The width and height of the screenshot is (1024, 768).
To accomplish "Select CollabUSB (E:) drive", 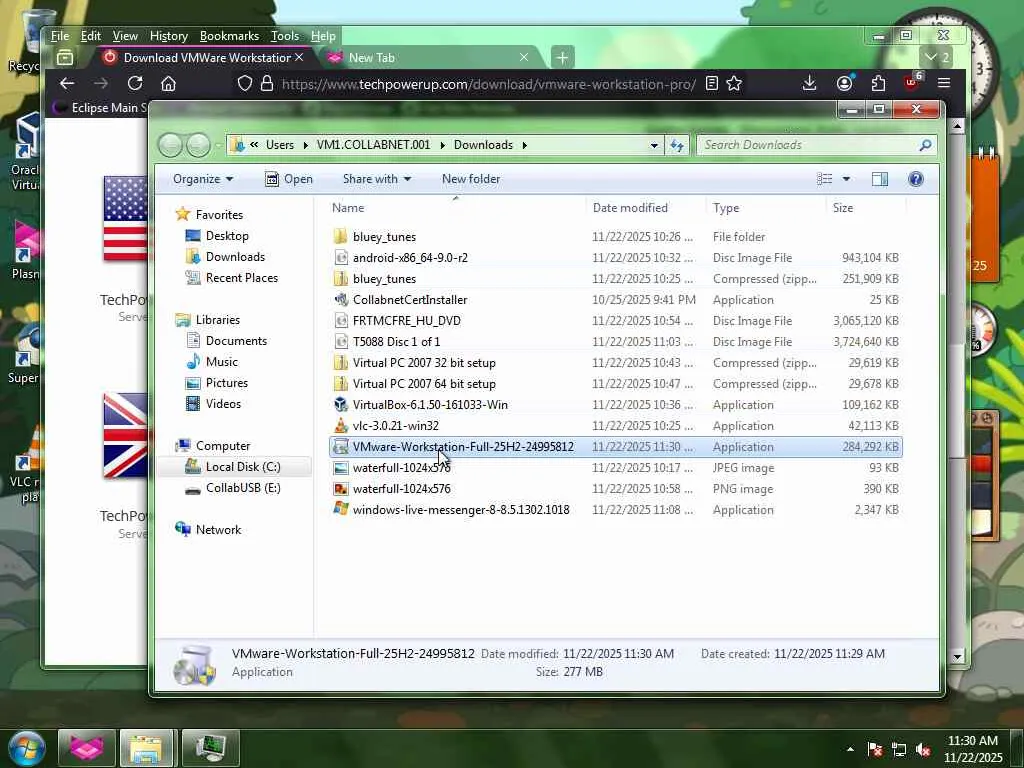I will coord(243,488).
